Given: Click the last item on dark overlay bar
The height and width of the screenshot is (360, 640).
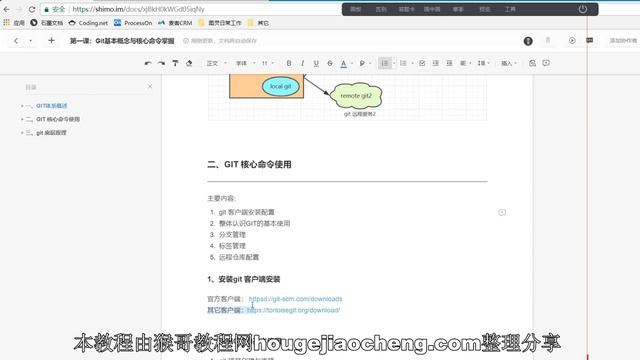Looking at the screenshot, I should point(510,9).
